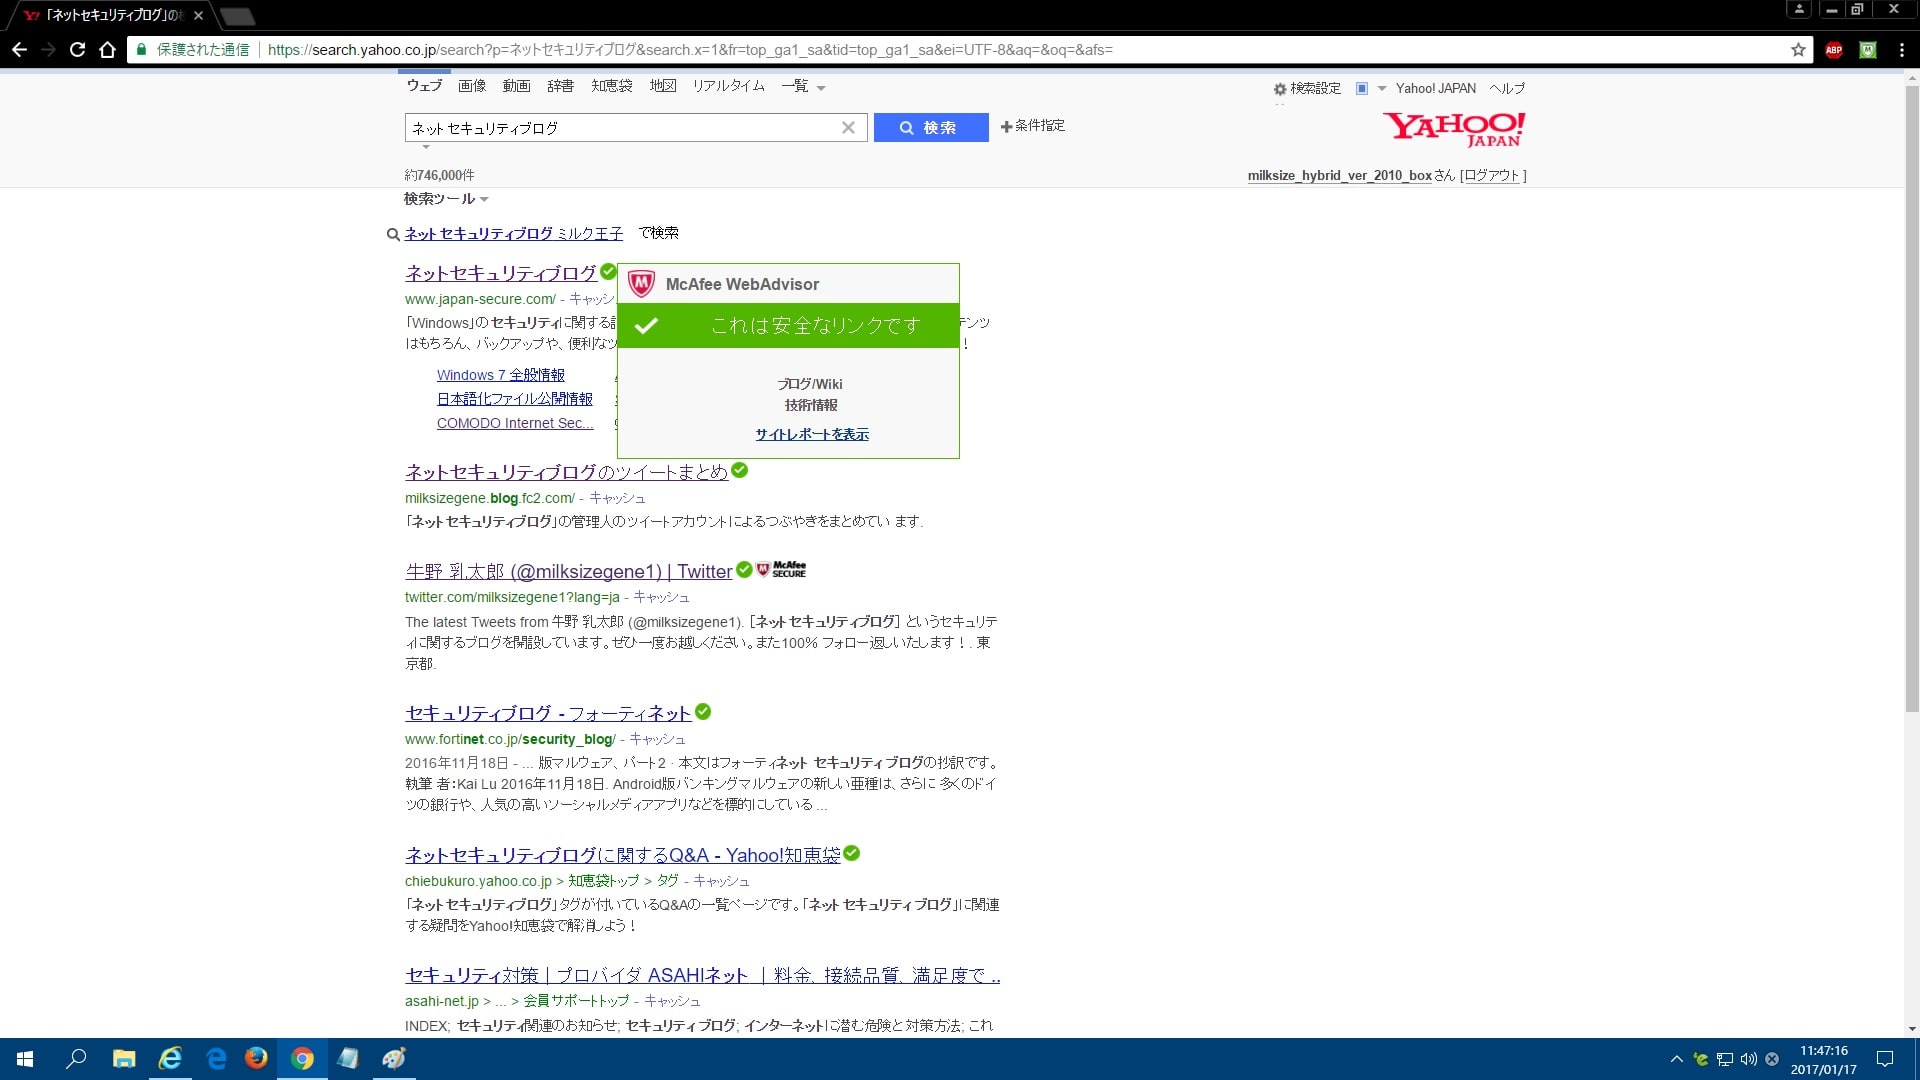
Task: Open the キャッシュ link of fortinet result
Action: (657, 739)
